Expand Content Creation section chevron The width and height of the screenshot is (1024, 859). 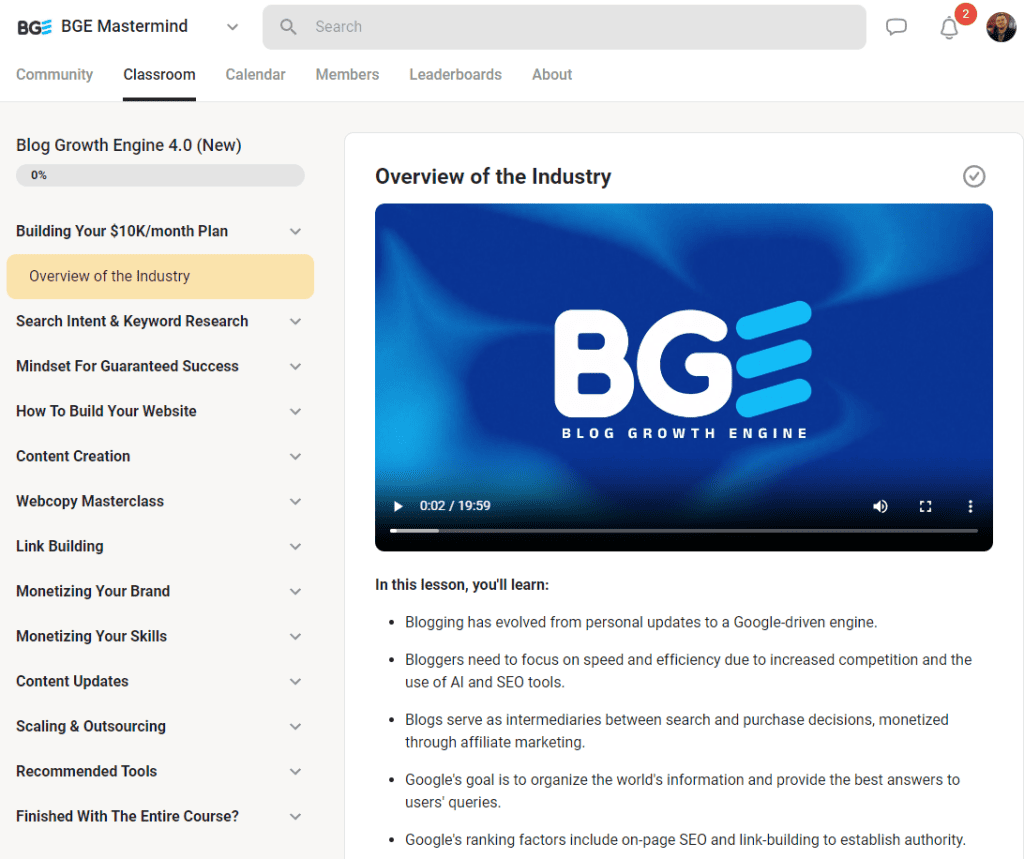(295, 457)
